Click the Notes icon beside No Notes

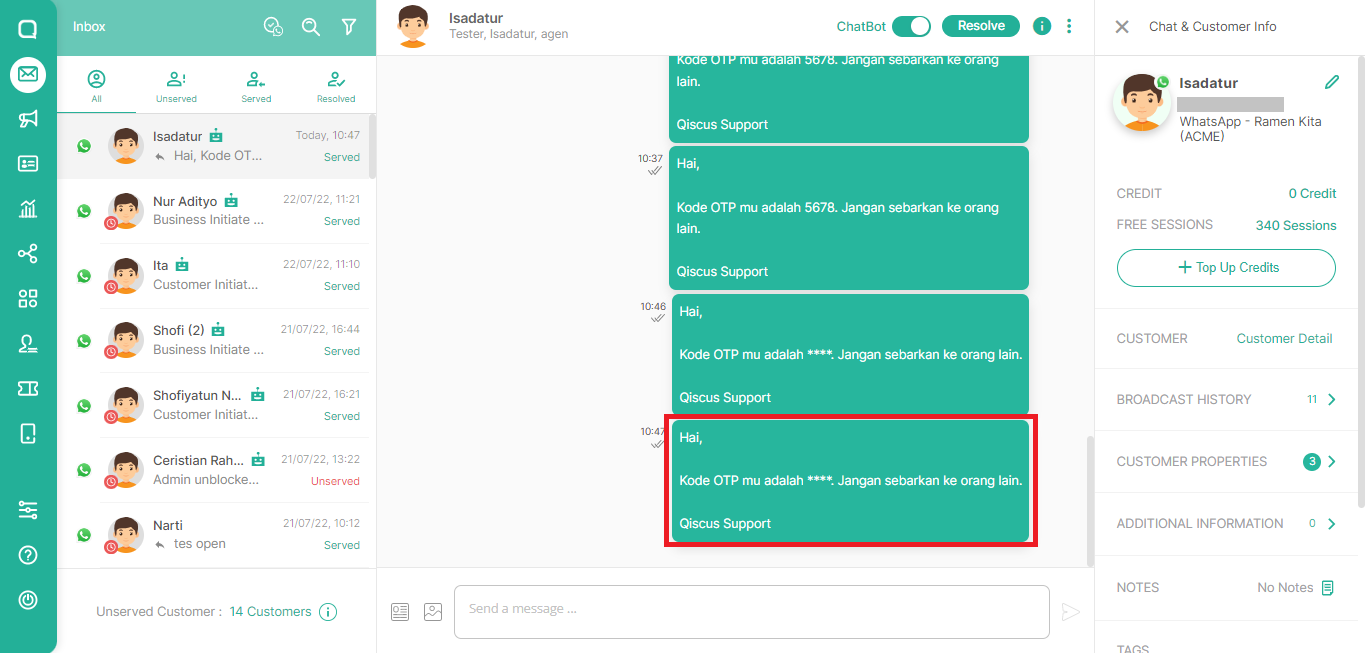click(1328, 588)
